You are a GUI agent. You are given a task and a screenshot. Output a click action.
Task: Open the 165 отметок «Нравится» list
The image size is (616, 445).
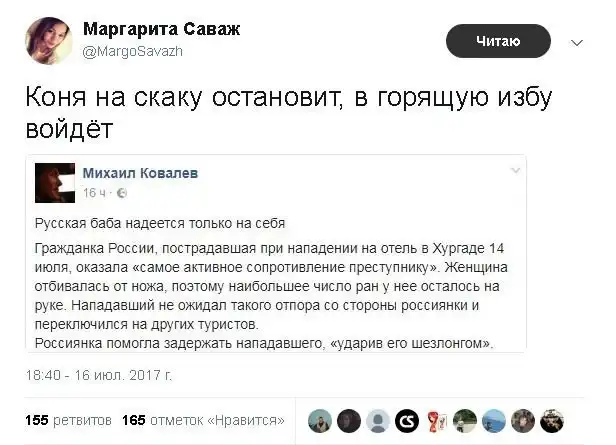(203, 420)
